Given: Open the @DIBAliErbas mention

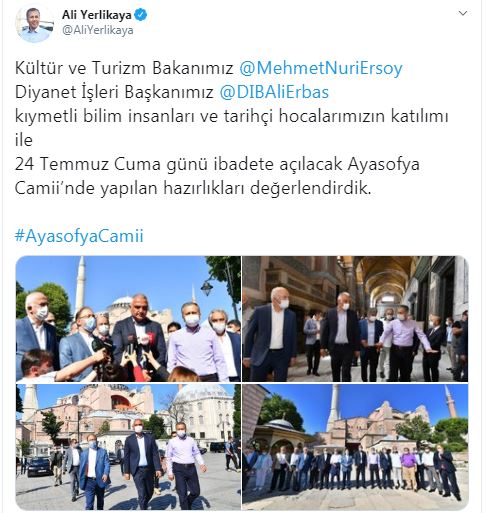Looking at the screenshot, I should 274,92.
